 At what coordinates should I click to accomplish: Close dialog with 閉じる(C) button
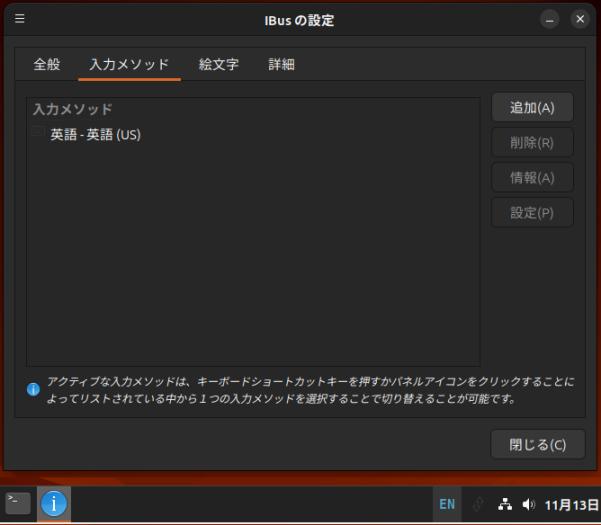(x=538, y=445)
